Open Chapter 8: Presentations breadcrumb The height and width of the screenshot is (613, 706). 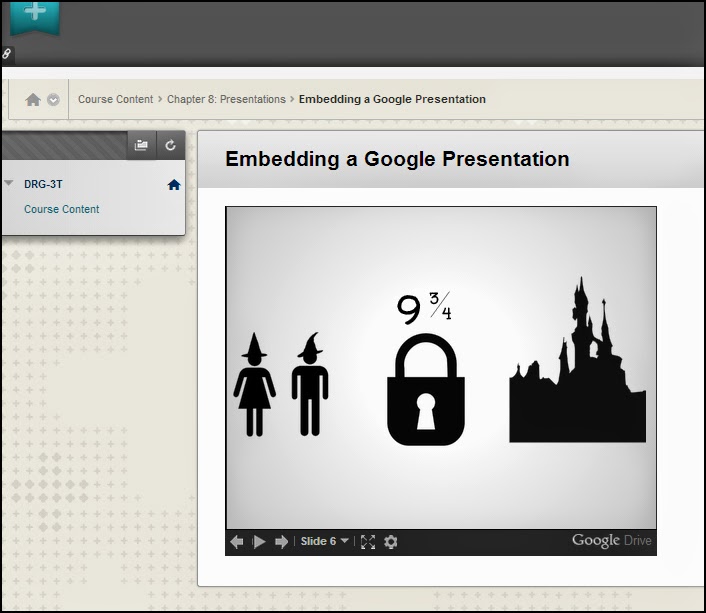point(226,99)
